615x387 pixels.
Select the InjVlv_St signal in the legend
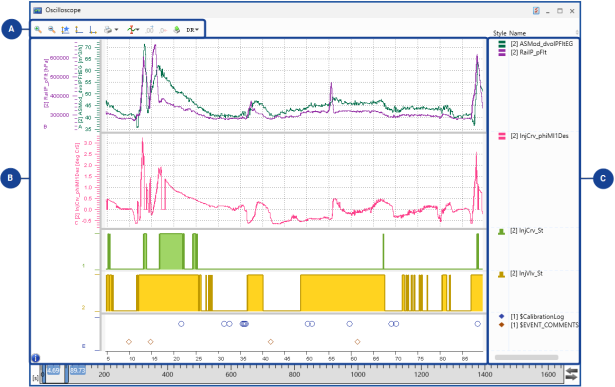[526, 273]
